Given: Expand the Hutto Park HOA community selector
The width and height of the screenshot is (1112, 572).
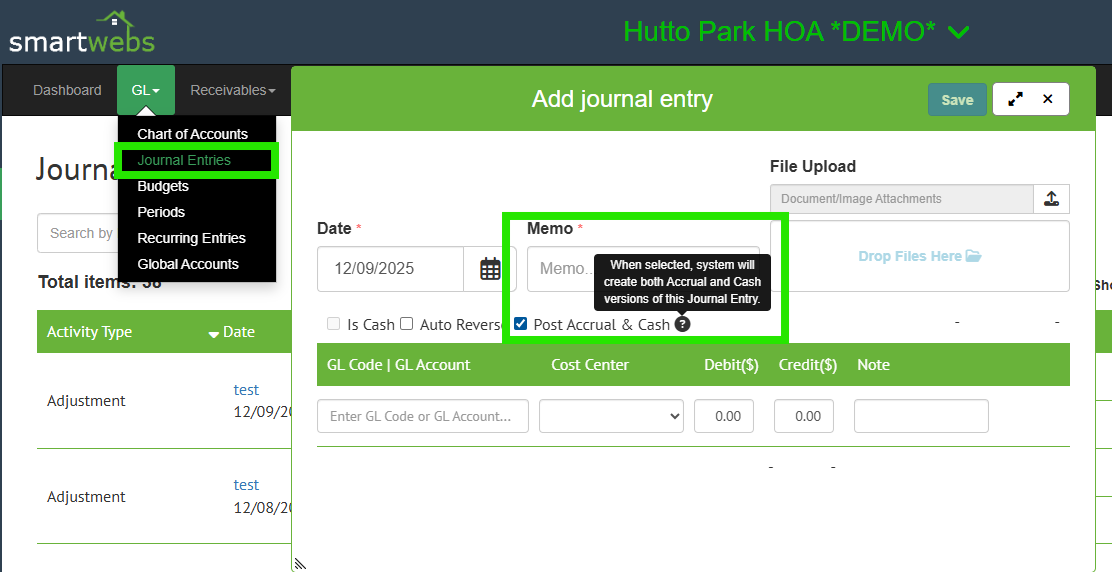Looking at the screenshot, I should click(957, 33).
